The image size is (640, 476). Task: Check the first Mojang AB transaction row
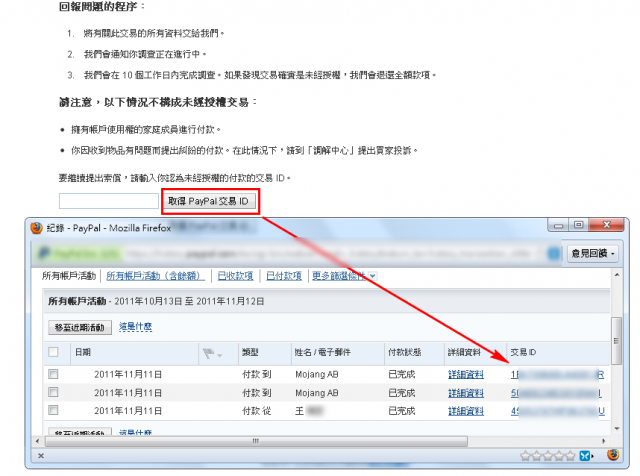click(x=53, y=374)
